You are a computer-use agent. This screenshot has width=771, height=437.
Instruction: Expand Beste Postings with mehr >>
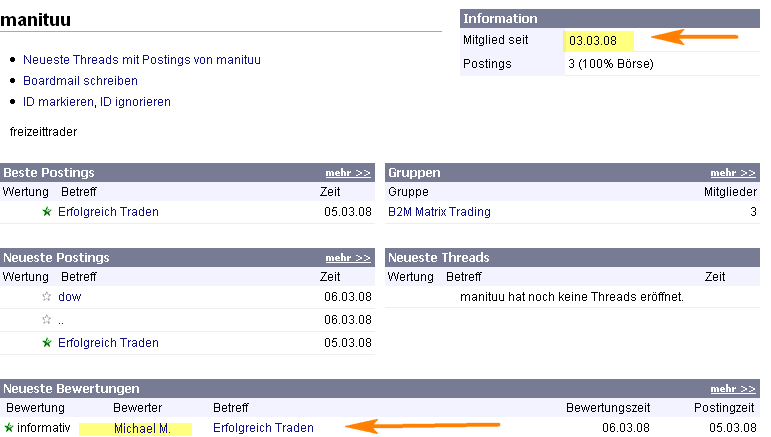pyautogui.click(x=348, y=173)
